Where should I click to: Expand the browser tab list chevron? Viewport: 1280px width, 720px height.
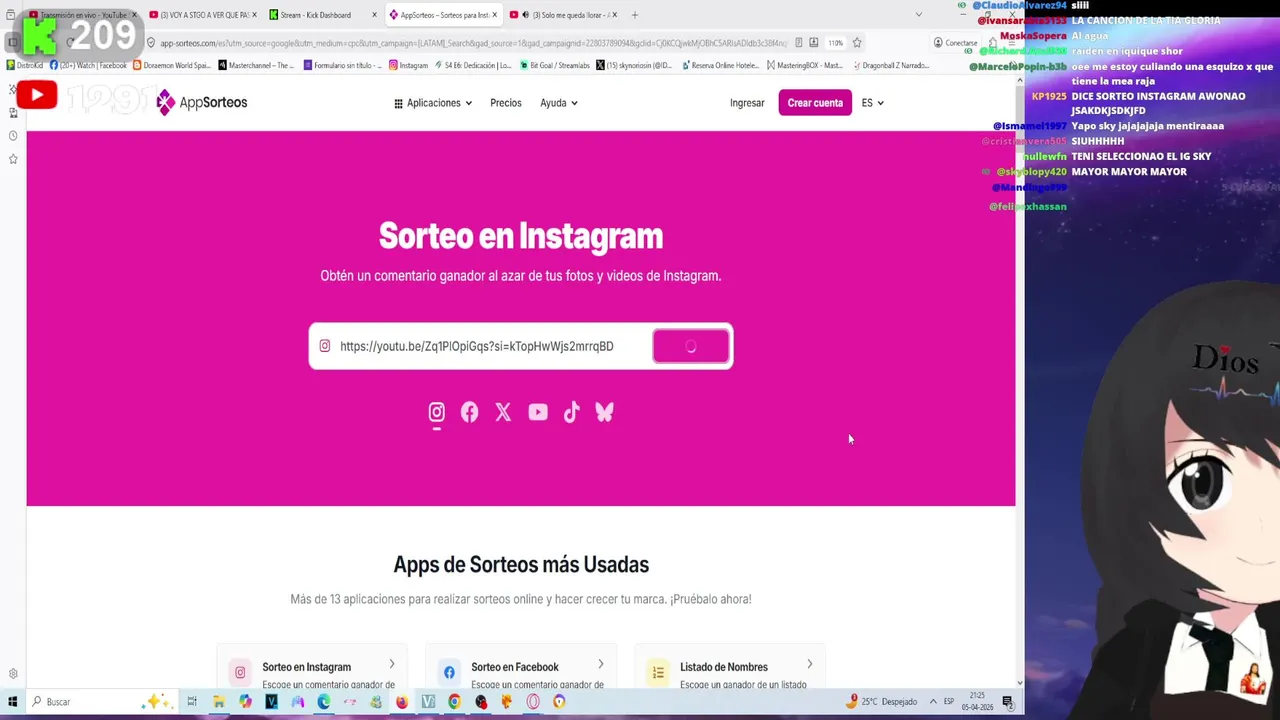click(x=919, y=15)
